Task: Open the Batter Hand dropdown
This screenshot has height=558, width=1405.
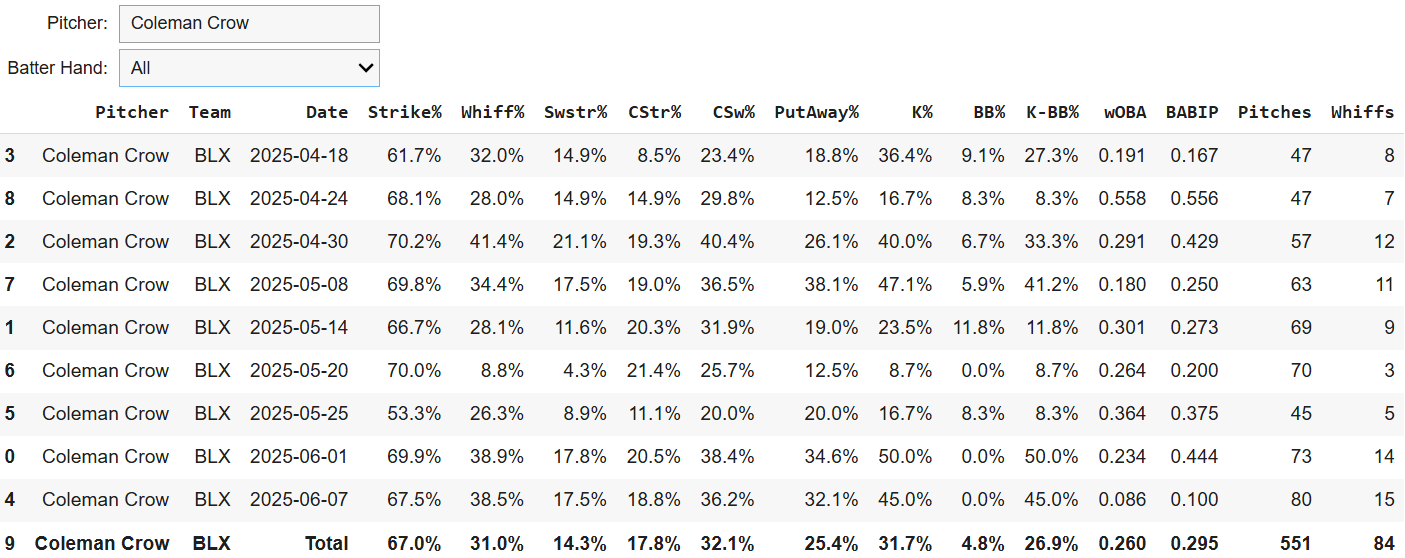Action: click(249, 68)
